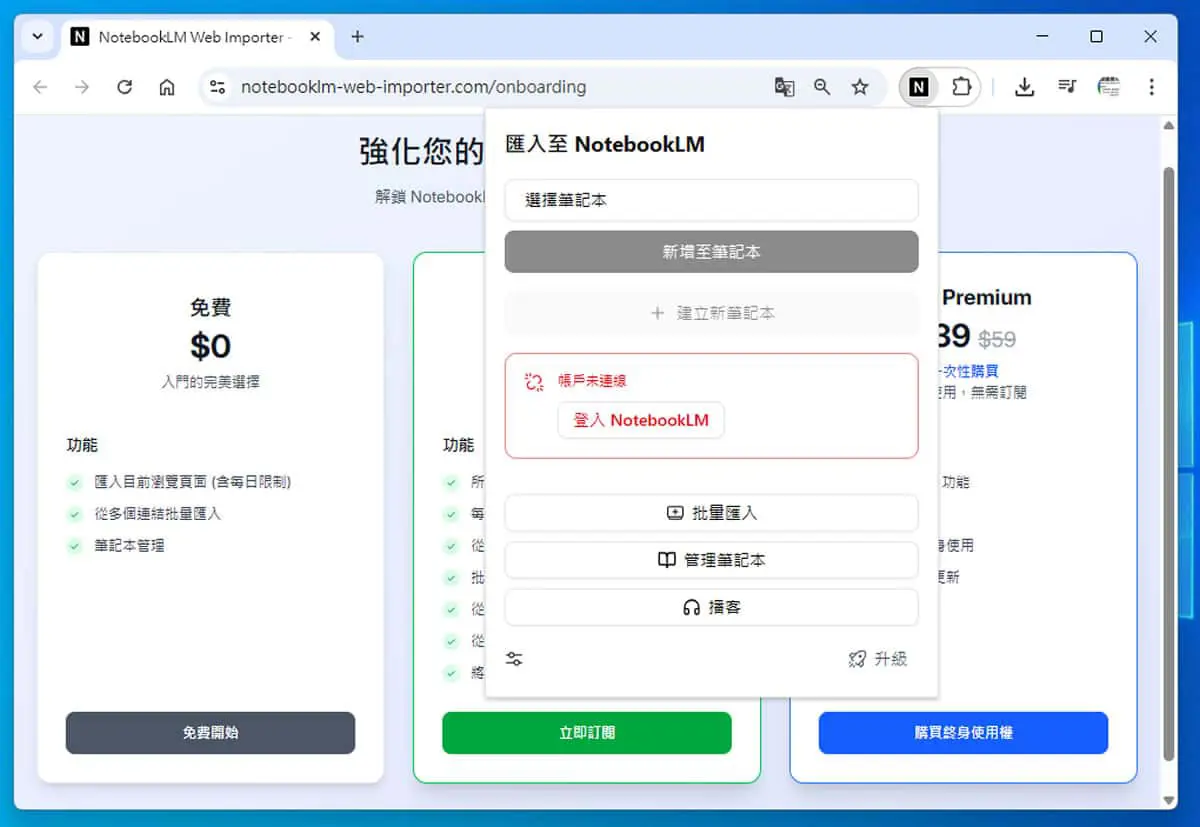Screen dimensions: 1200x827
Task: Click the page vertical scrollbar
Action: coord(1168,464)
